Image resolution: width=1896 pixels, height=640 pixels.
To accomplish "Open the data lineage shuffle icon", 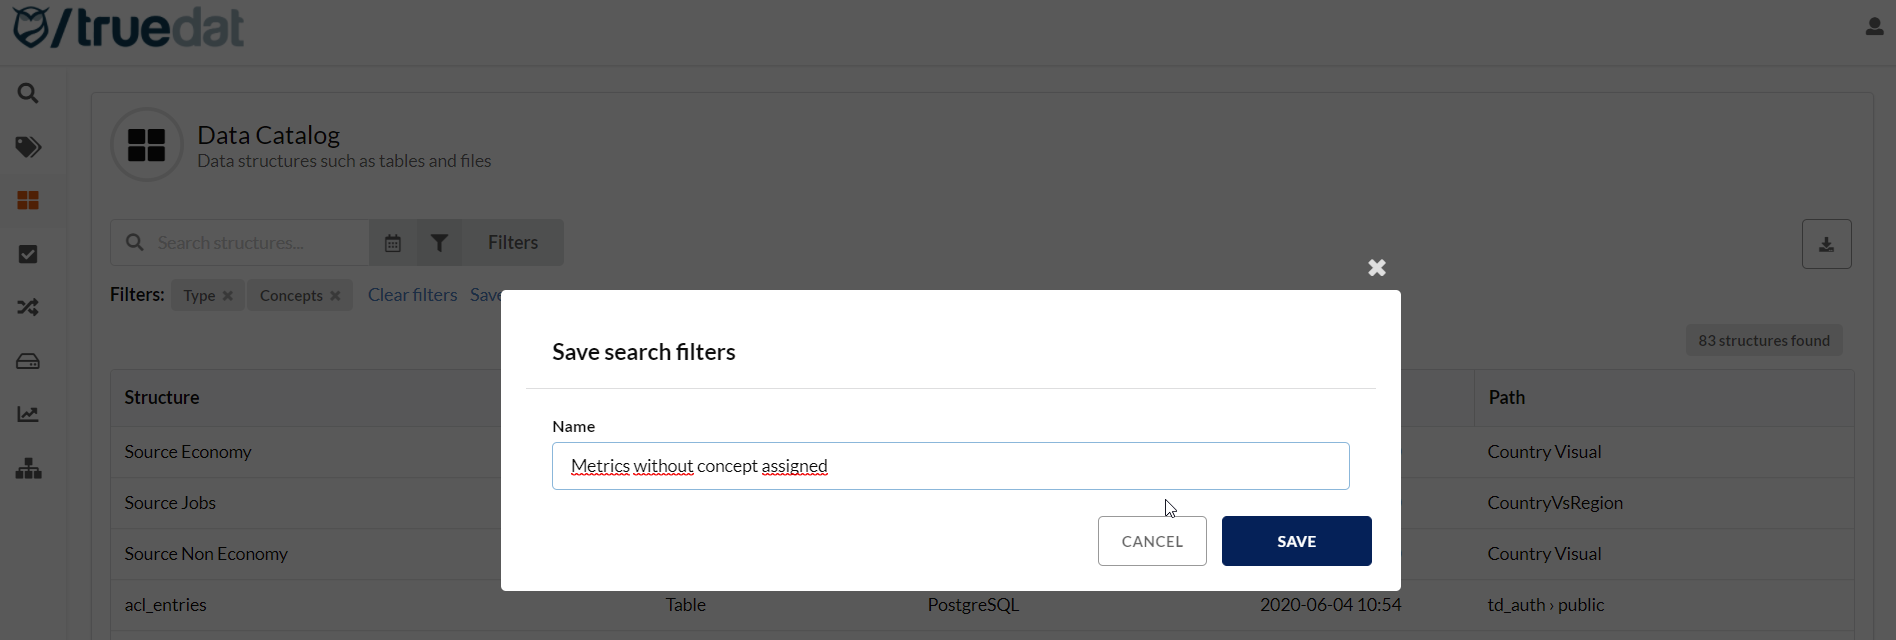I will pyautogui.click(x=28, y=307).
